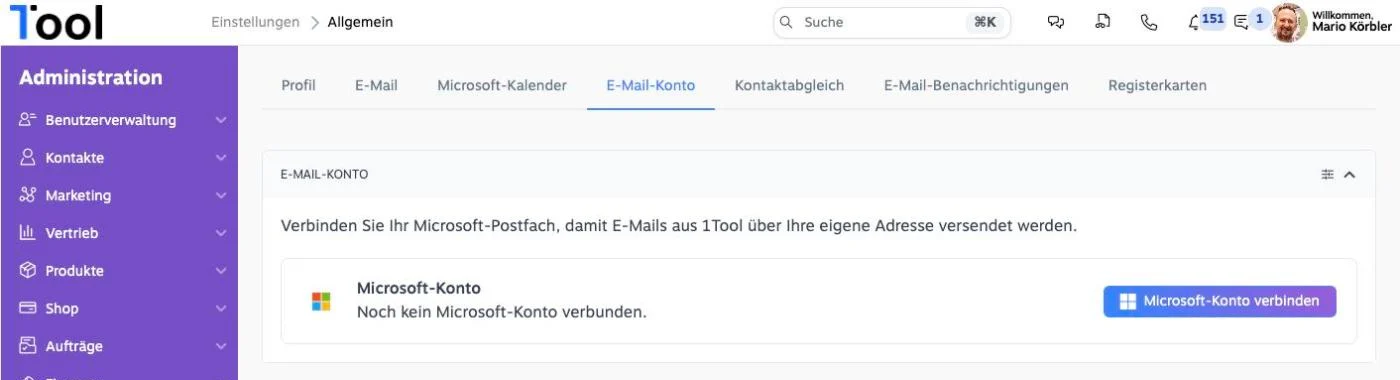Screen dimensions: 1400x380
Task: Click the E-MAIL-KONTO panel title
Action: pos(324,174)
